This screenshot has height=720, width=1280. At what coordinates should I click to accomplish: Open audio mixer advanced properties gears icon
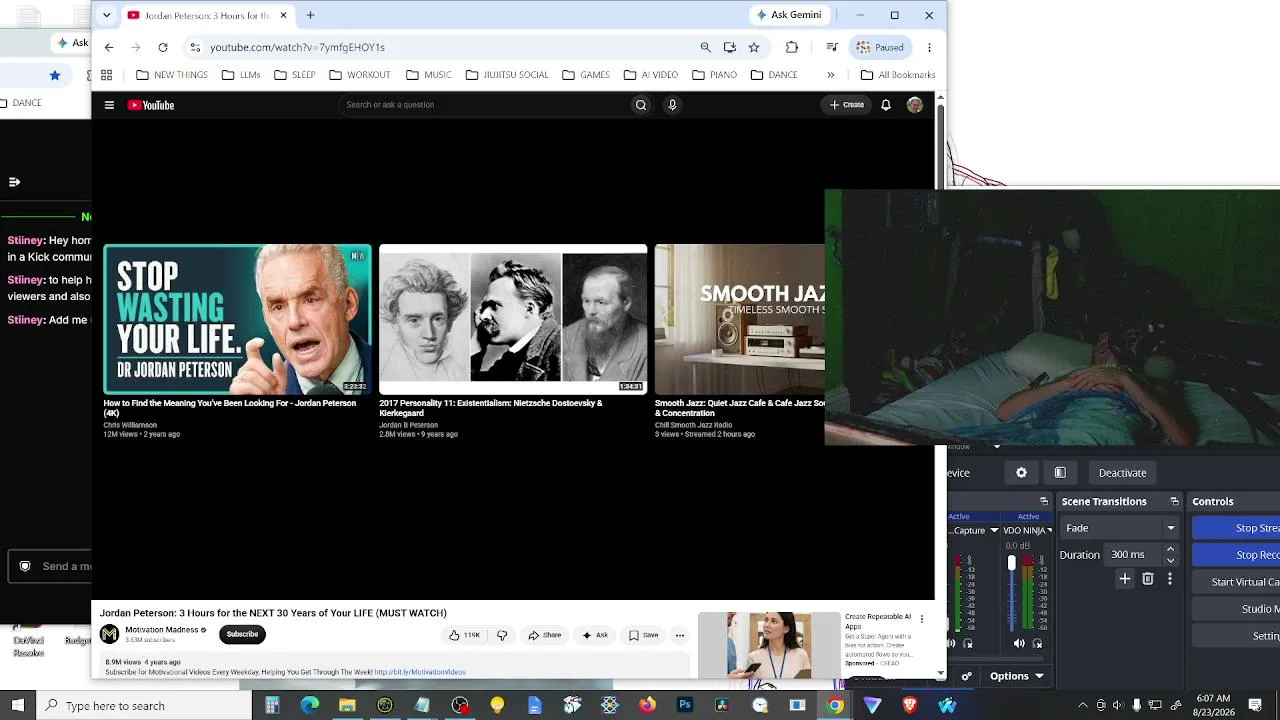click(967, 676)
